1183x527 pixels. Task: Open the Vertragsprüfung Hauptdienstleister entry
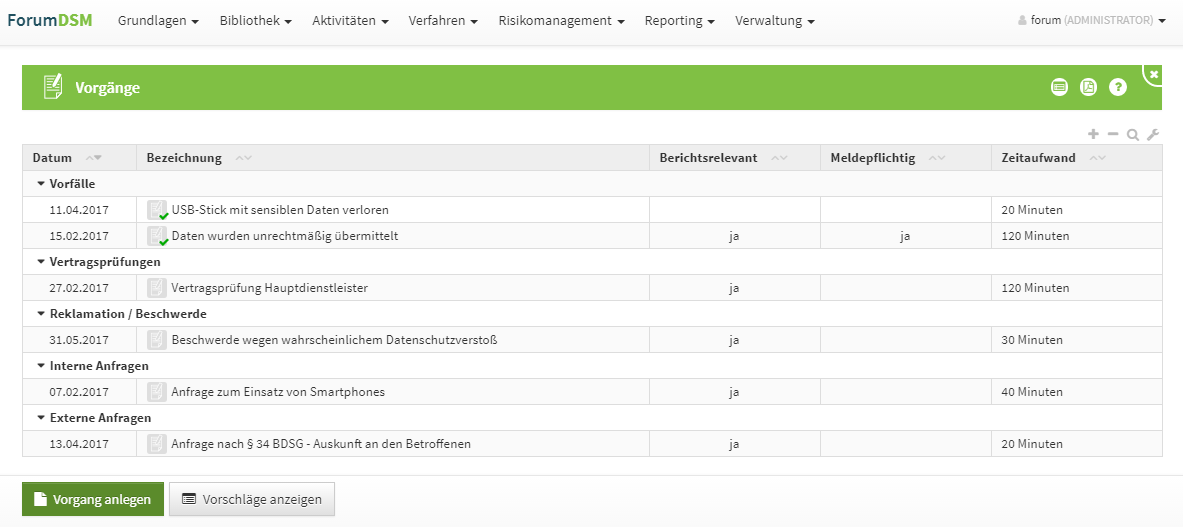270,288
